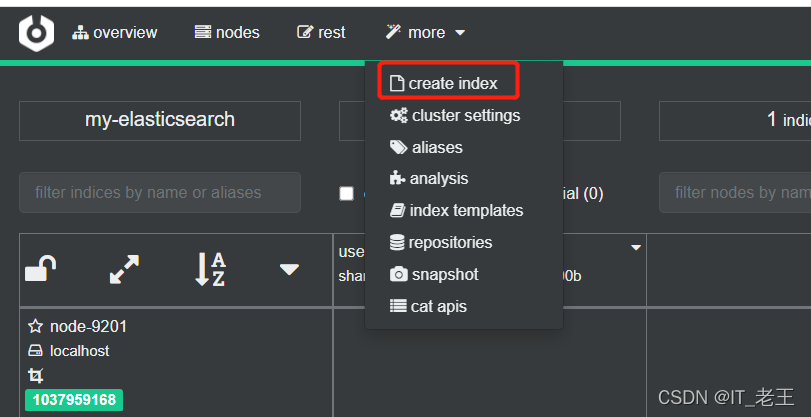Screen dimensions: 811x417
Task: Focus the filter indices by name field
Action: pyautogui.click(x=159, y=192)
